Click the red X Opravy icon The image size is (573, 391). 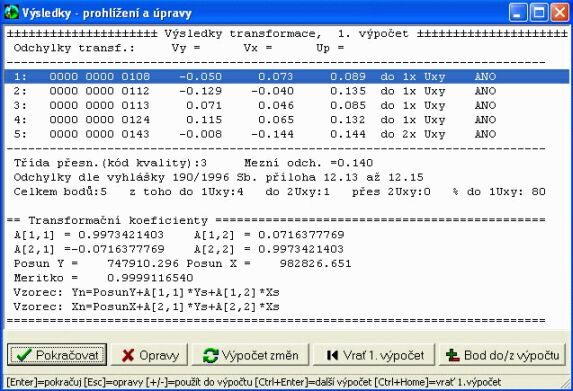pyautogui.click(x=128, y=355)
